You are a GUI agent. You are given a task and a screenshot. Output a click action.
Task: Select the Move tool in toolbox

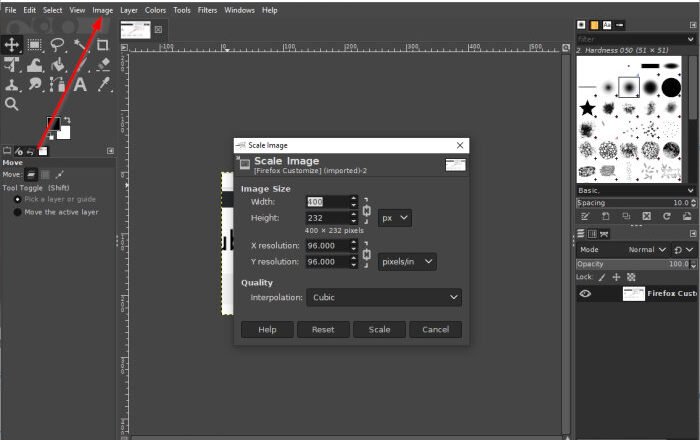point(12,45)
